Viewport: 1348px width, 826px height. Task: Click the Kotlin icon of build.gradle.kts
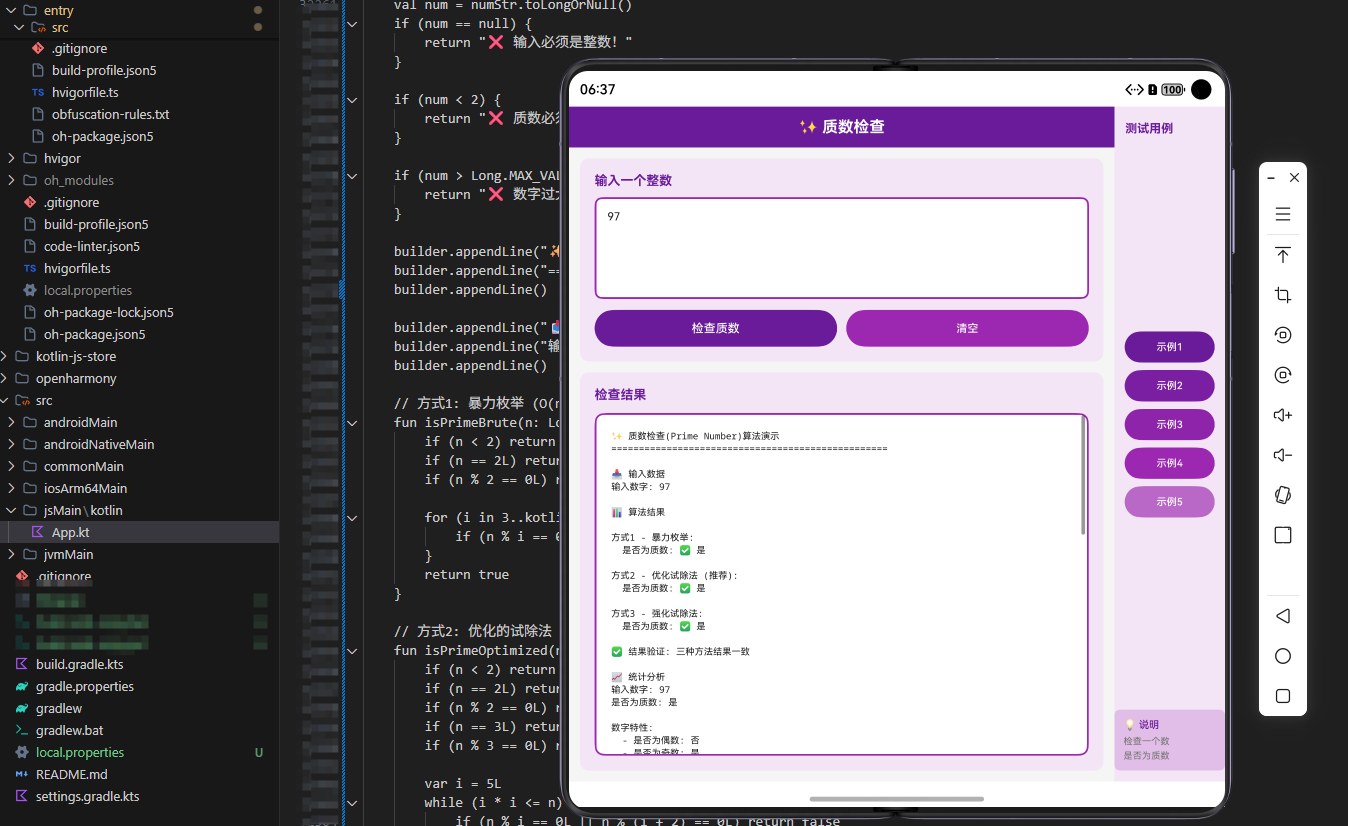pos(21,664)
